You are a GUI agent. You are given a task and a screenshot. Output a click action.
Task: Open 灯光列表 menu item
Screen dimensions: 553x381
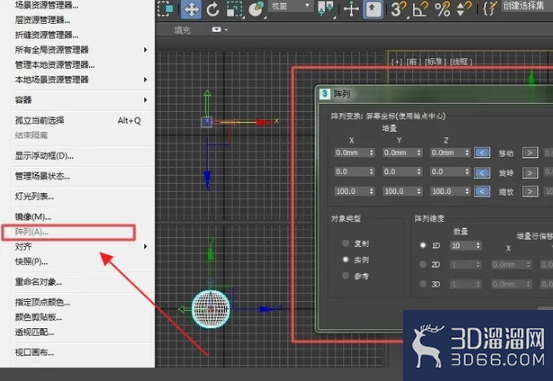click(x=34, y=196)
